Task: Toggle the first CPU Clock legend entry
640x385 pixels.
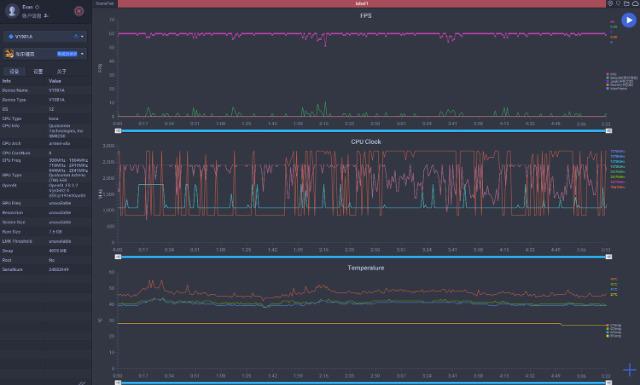Action: click(x=618, y=151)
